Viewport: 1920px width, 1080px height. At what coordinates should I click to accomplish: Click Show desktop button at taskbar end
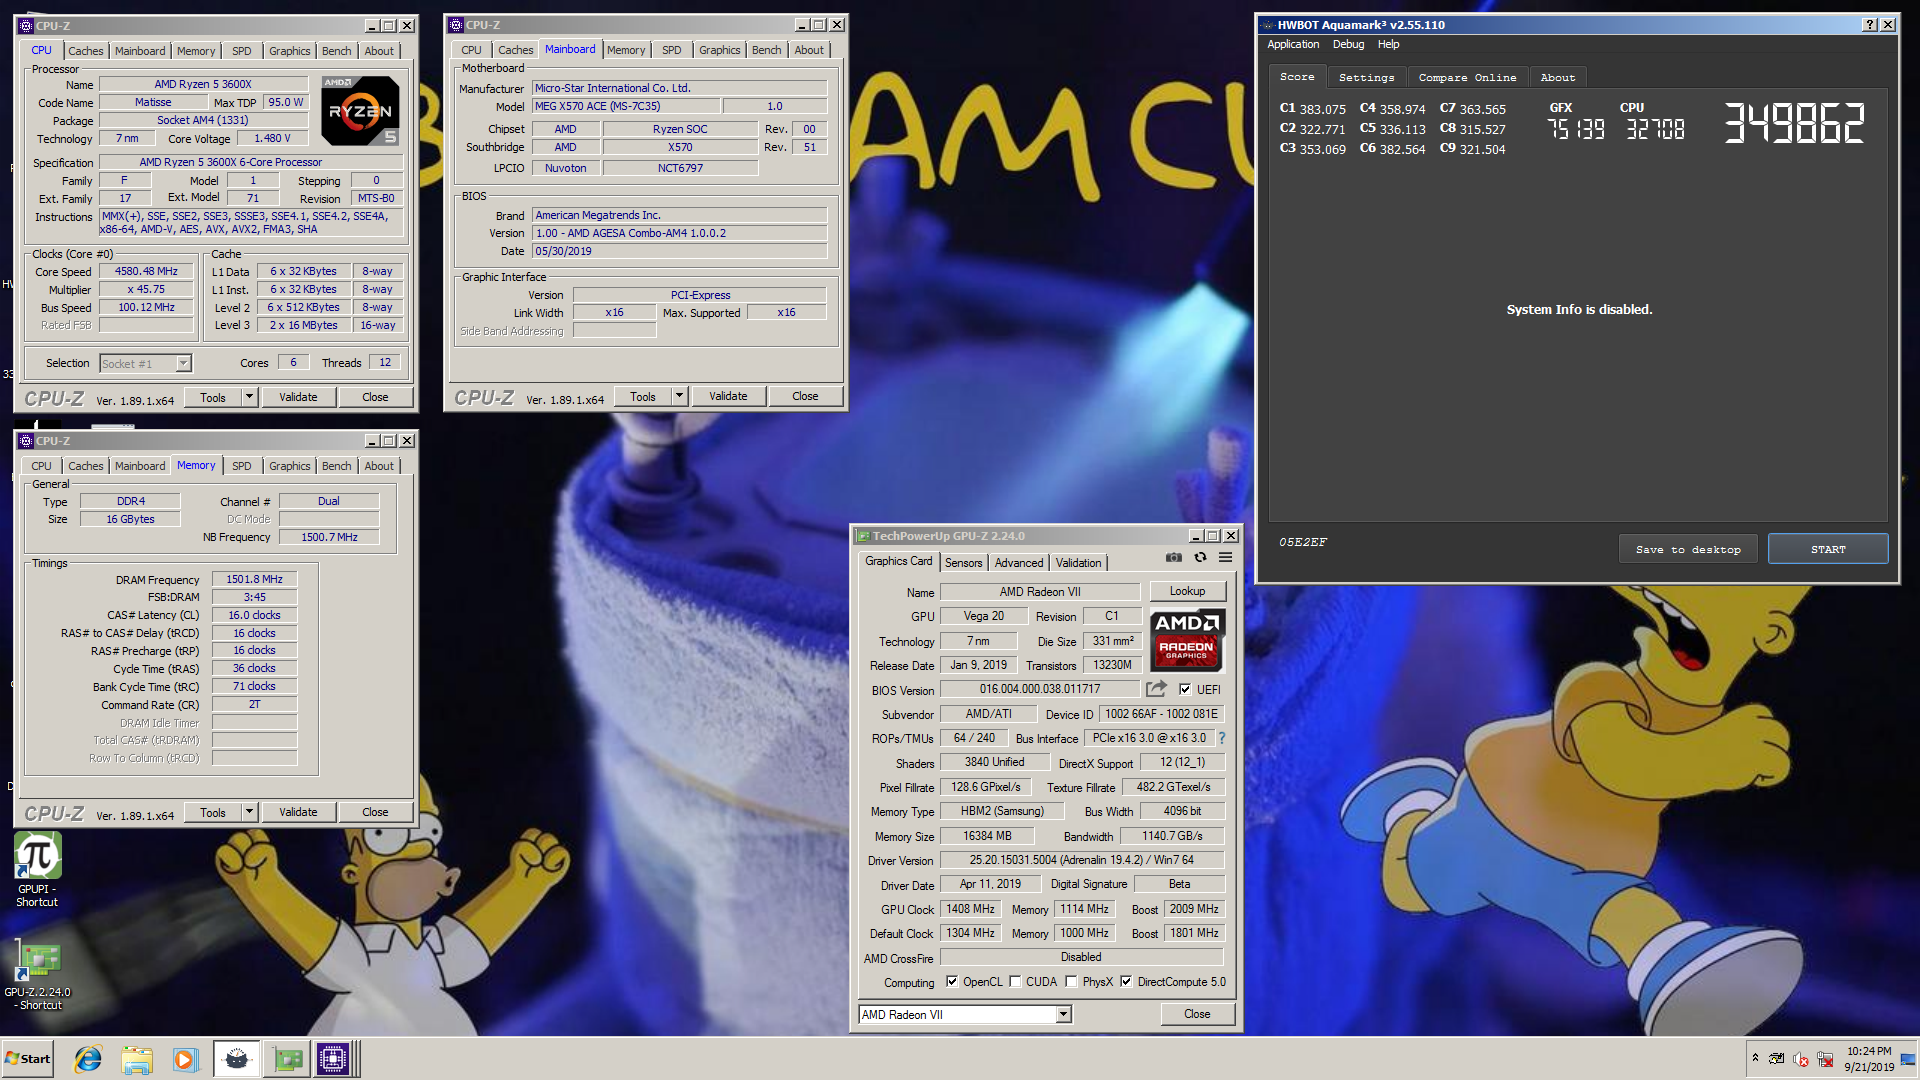[1910, 1059]
